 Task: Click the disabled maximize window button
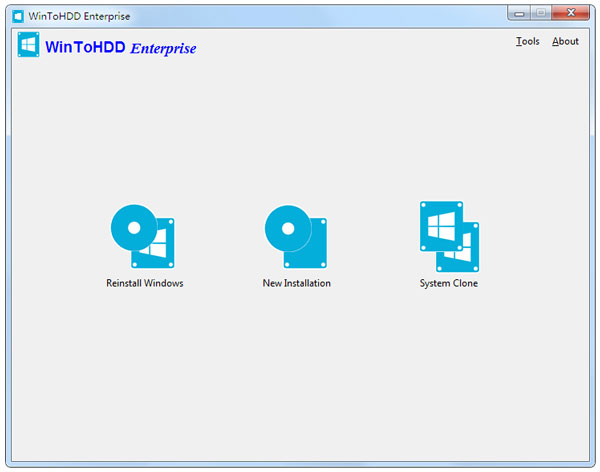(x=541, y=13)
